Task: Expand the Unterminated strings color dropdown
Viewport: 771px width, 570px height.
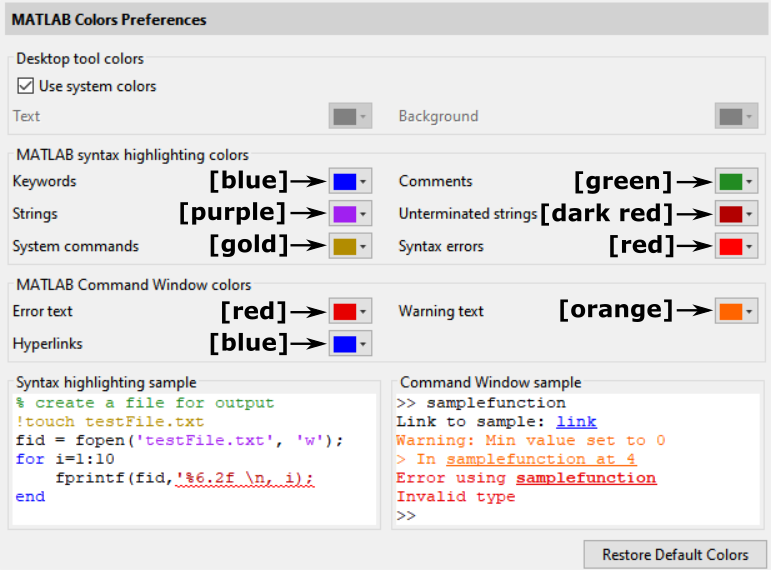Action: 736,214
